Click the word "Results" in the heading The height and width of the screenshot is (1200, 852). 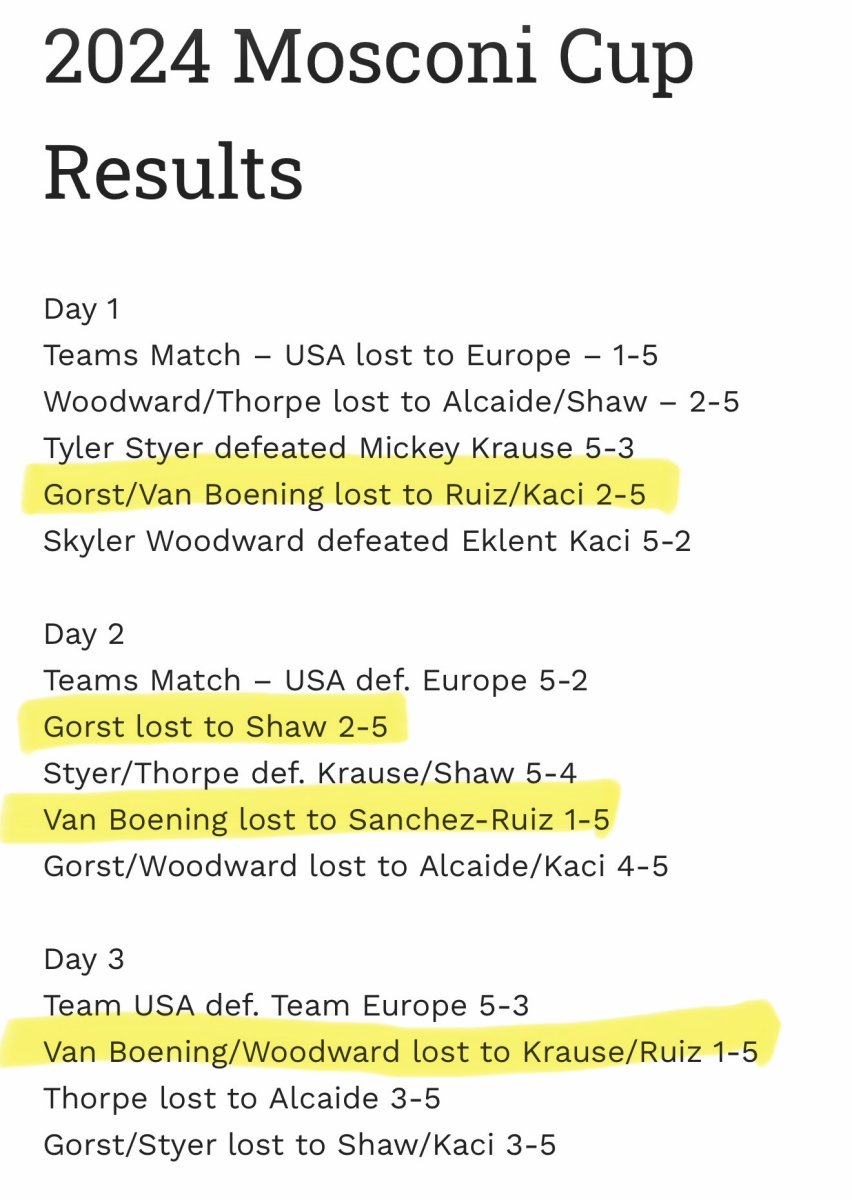[x=173, y=170]
